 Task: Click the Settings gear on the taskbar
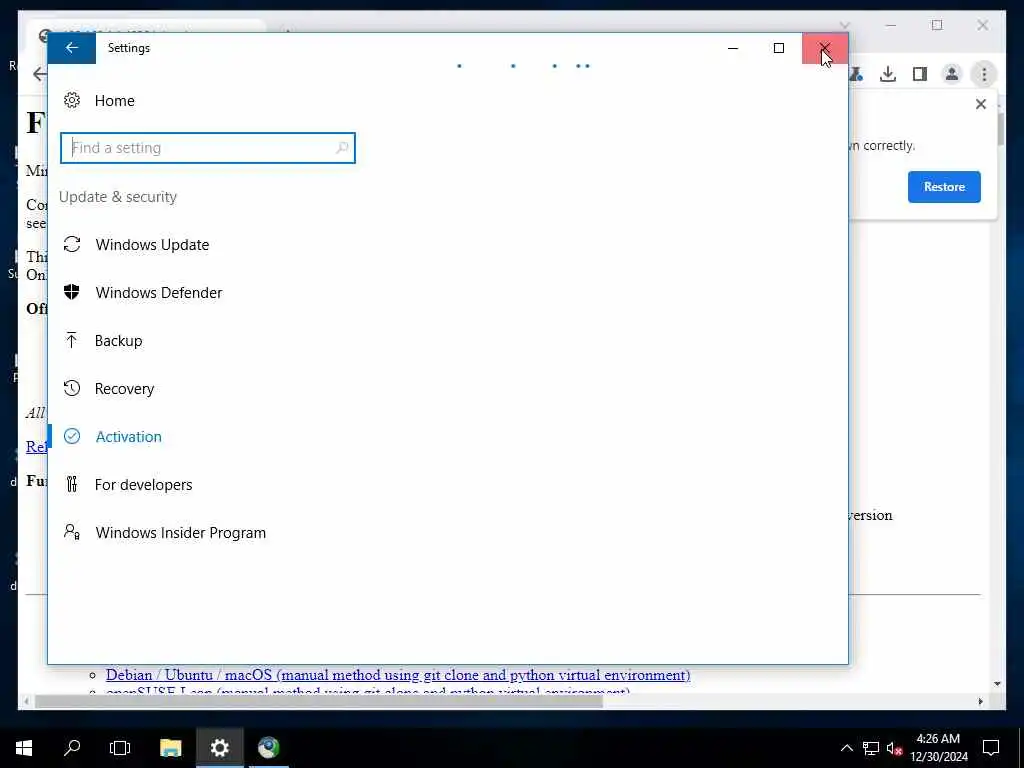pyautogui.click(x=219, y=748)
